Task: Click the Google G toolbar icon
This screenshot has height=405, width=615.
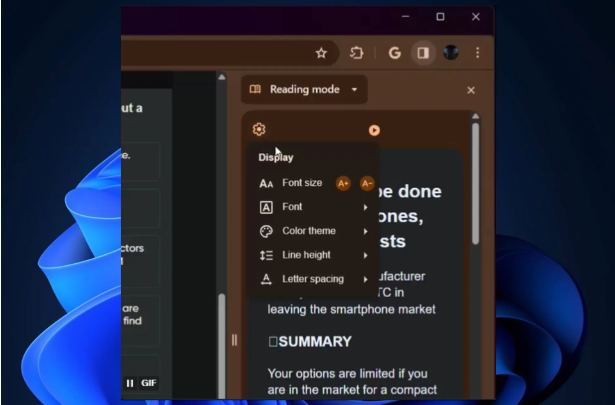Action: pyautogui.click(x=395, y=53)
